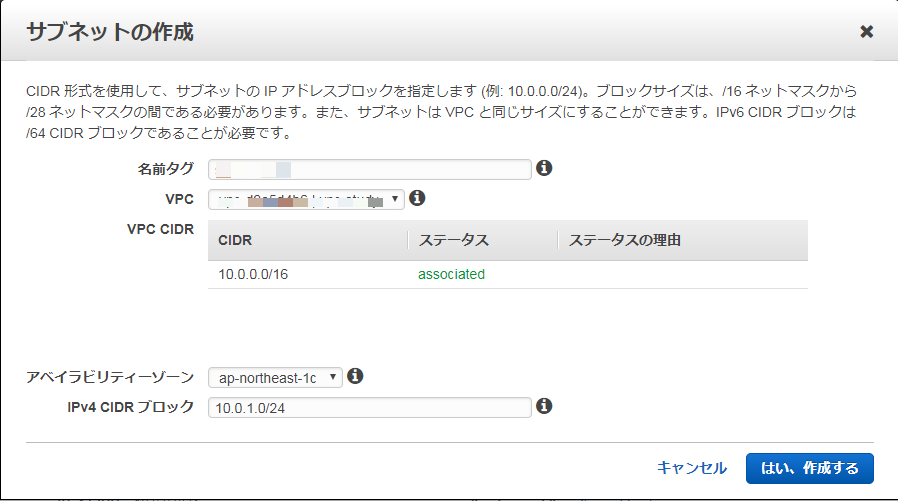Click the キャンセル link
The image size is (898, 501).
tap(691, 468)
